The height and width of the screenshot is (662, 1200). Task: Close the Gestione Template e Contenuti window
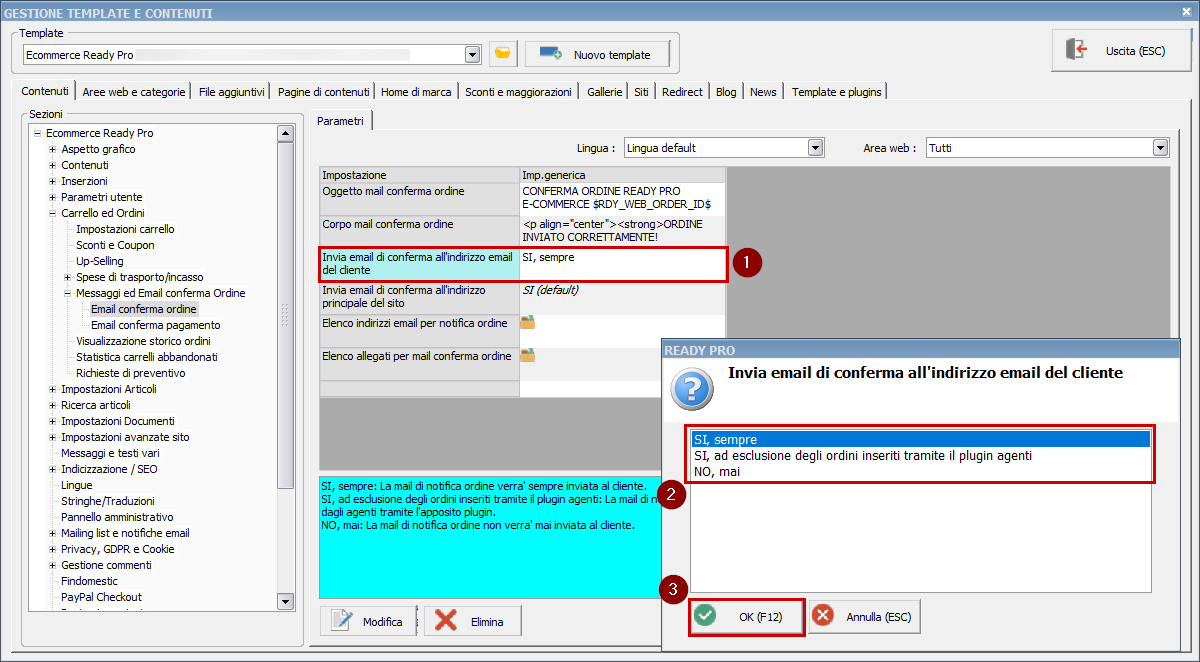coord(1186,12)
